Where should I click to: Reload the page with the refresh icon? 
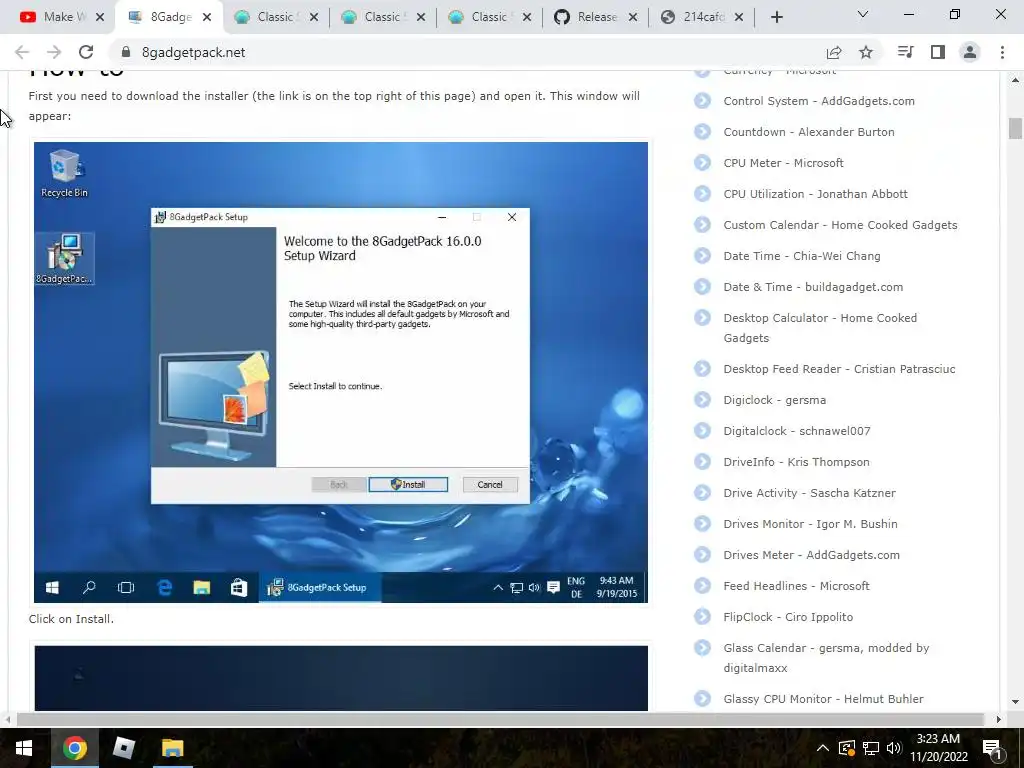(86, 52)
